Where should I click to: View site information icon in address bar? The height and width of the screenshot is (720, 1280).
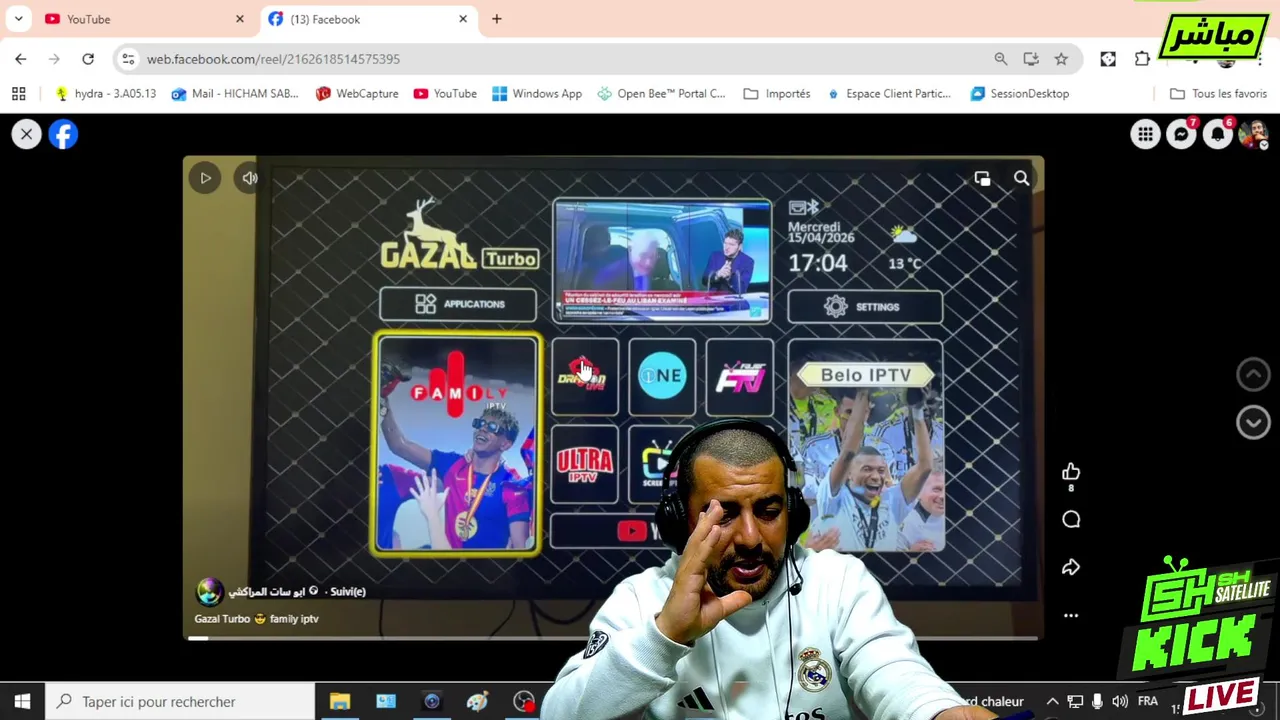(128, 59)
